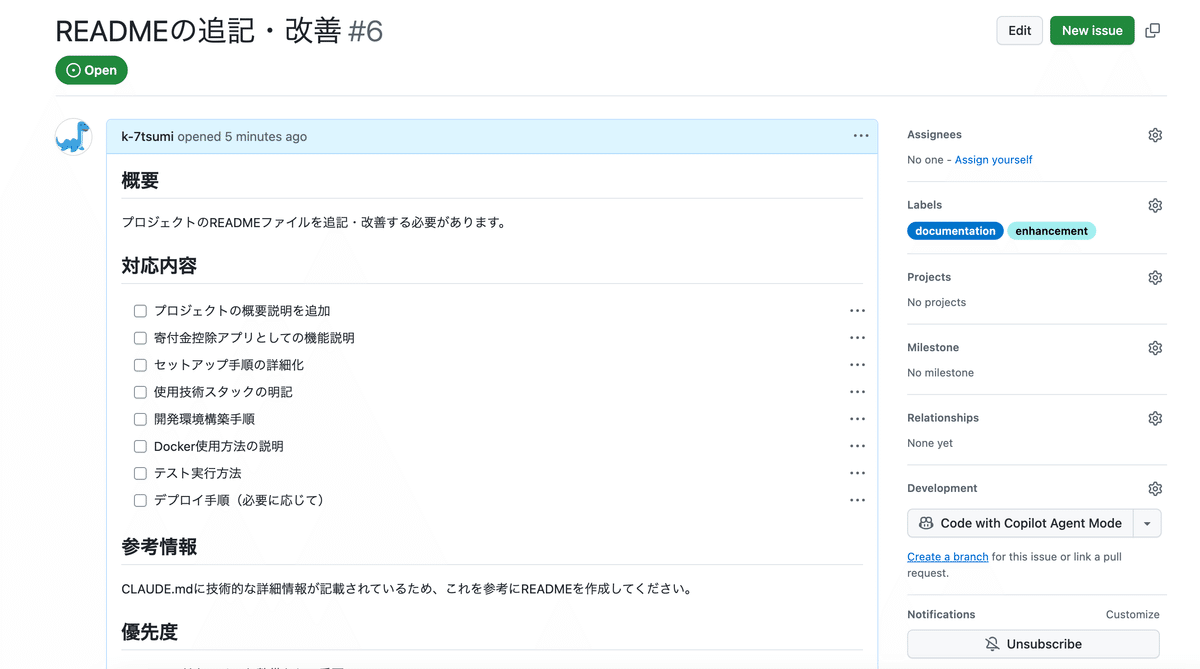The image size is (1200, 669).
Task: Open the menu beside 使用技術スタックの明記
Action: pos(857,391)
